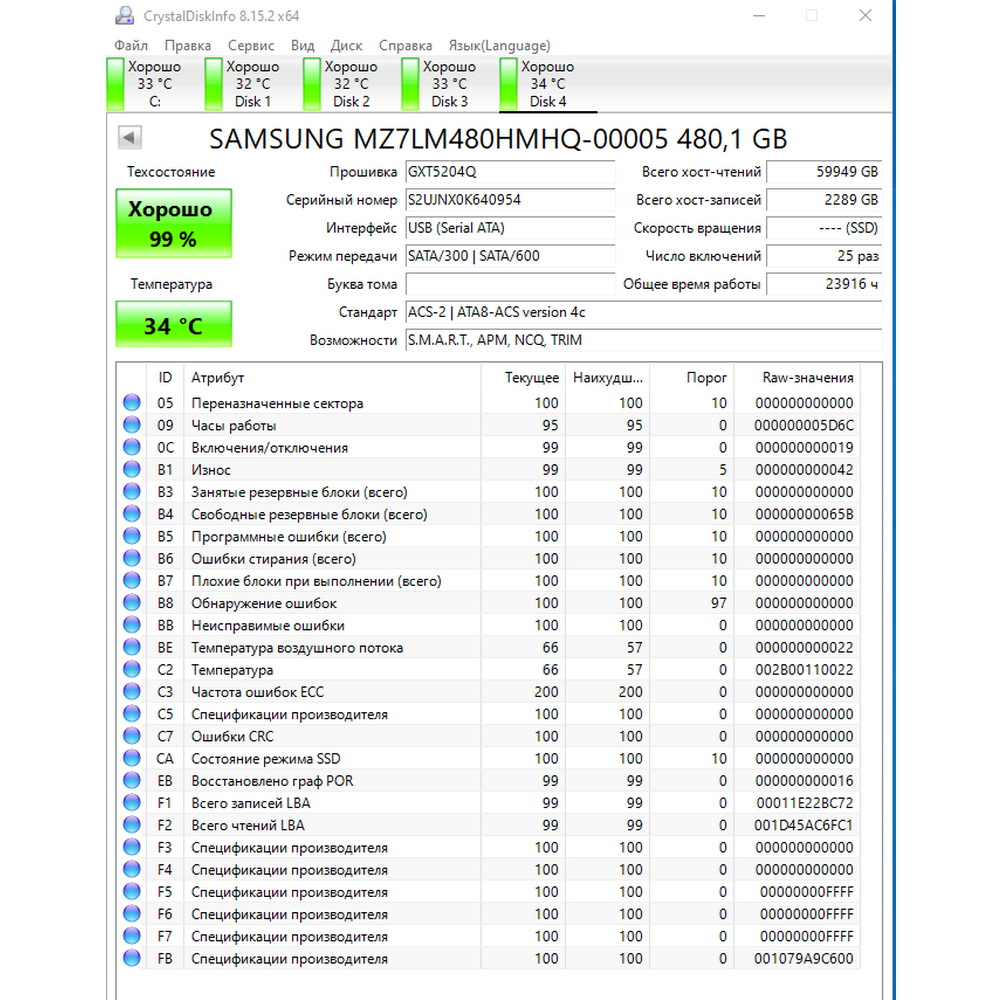Select Disk 2 health indicator

pyautogui.click(x=342, y=84)
